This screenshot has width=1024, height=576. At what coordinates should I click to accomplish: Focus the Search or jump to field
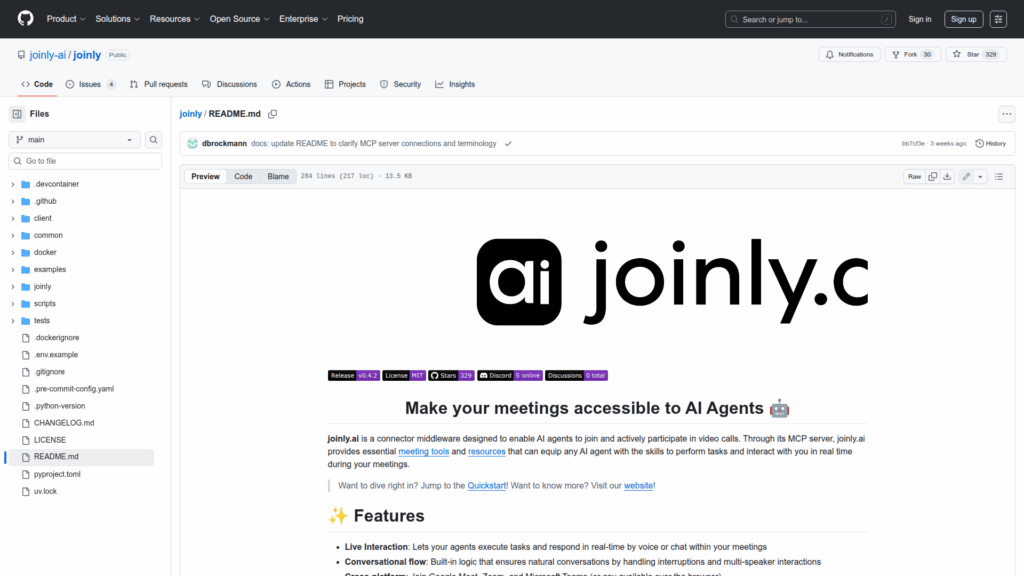(x=810, y=19)
